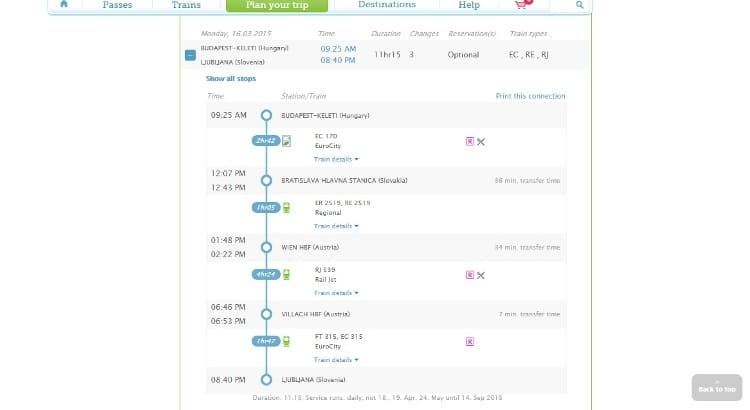The width and height of the screenshot is (750, 410).
Task: Click dining icon next to EC 170
Action: pyautogui.click(x=481, y=142)
